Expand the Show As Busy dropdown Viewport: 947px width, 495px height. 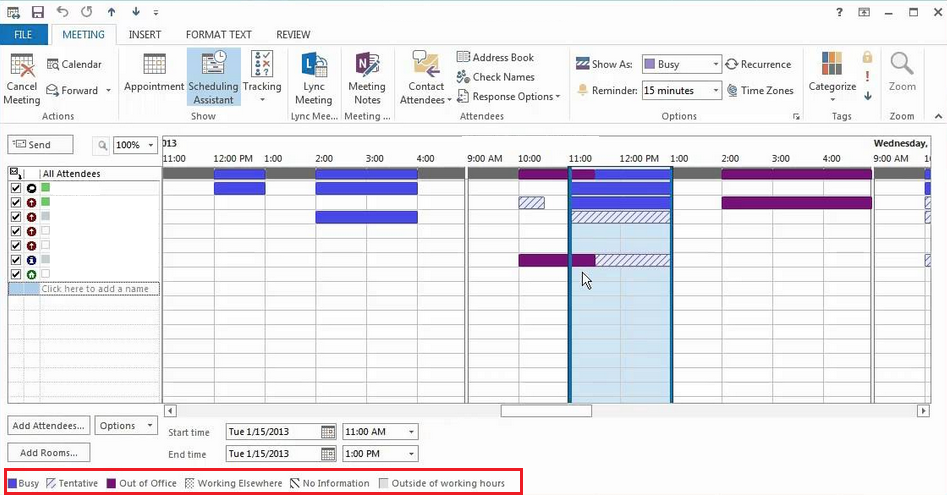click(x=714, y=64)
